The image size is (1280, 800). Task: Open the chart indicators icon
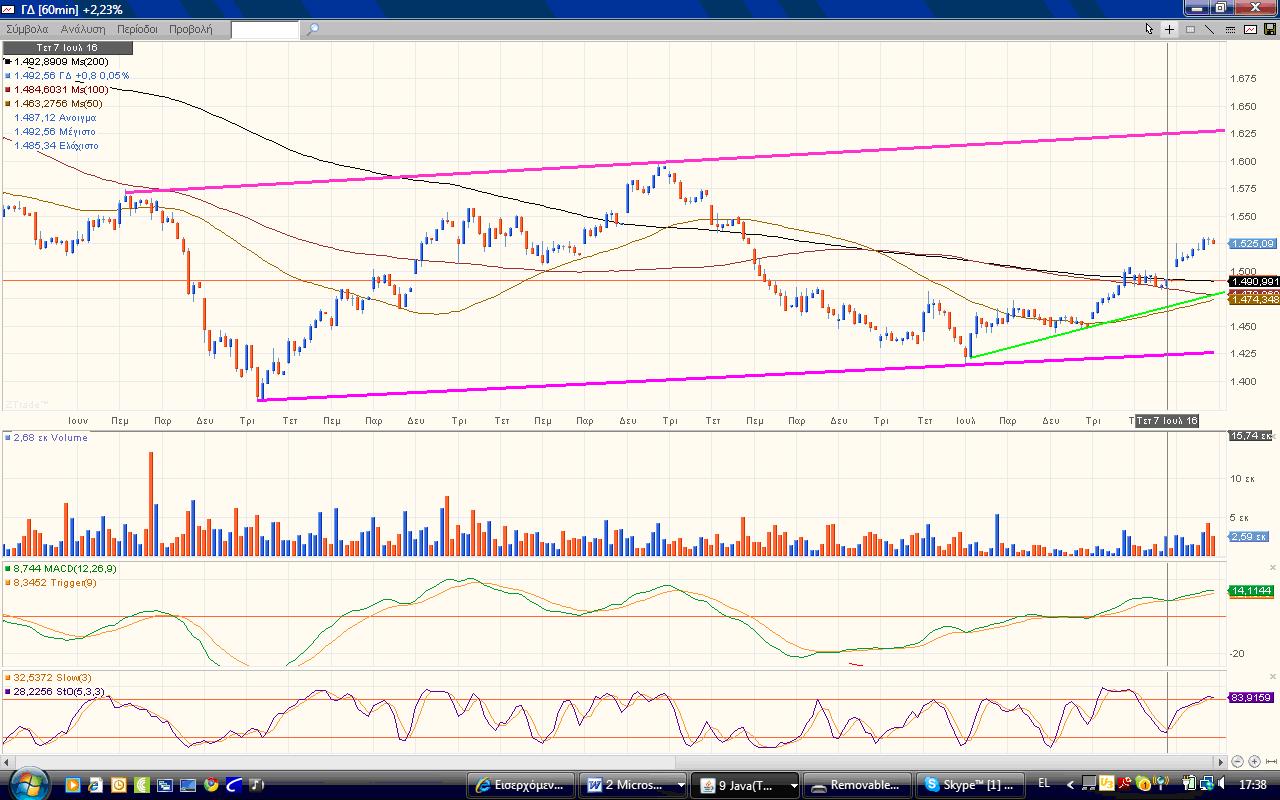[x=1250, y=29]
